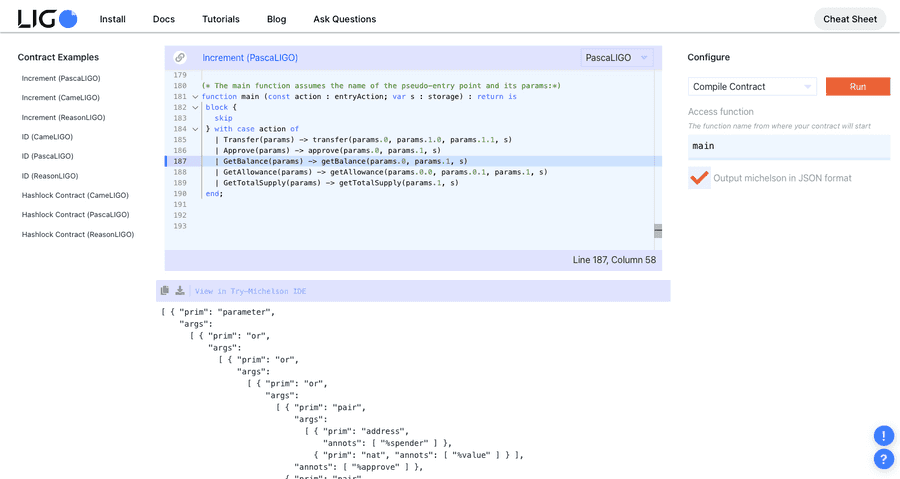Screen dimensions: 900x479
Task: Collapse the code fold at line 181
Action: pyautogui.click(x=195, y=97)
